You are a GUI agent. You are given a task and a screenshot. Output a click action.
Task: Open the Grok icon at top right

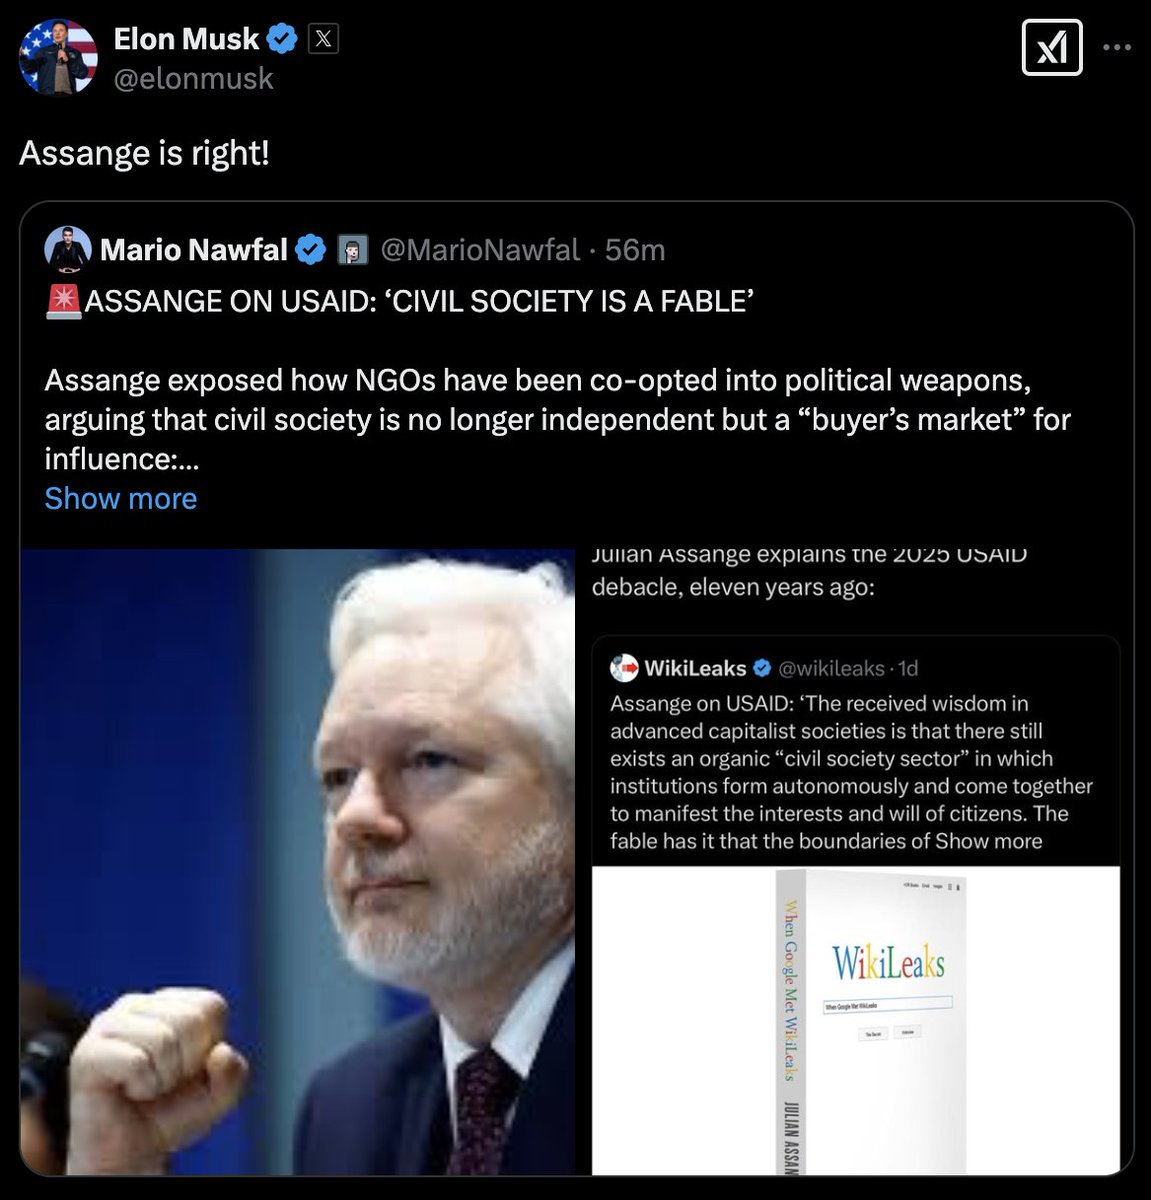click(x=1051, y=47)
